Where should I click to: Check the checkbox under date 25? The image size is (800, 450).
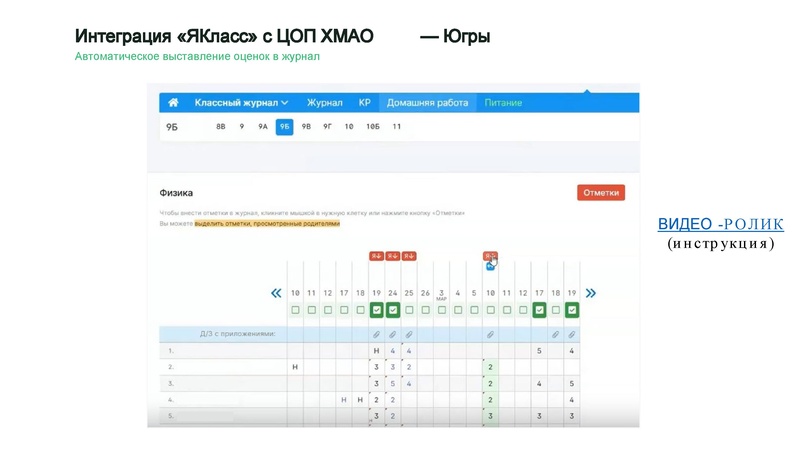pyautogui.click(x=409, y=310)
